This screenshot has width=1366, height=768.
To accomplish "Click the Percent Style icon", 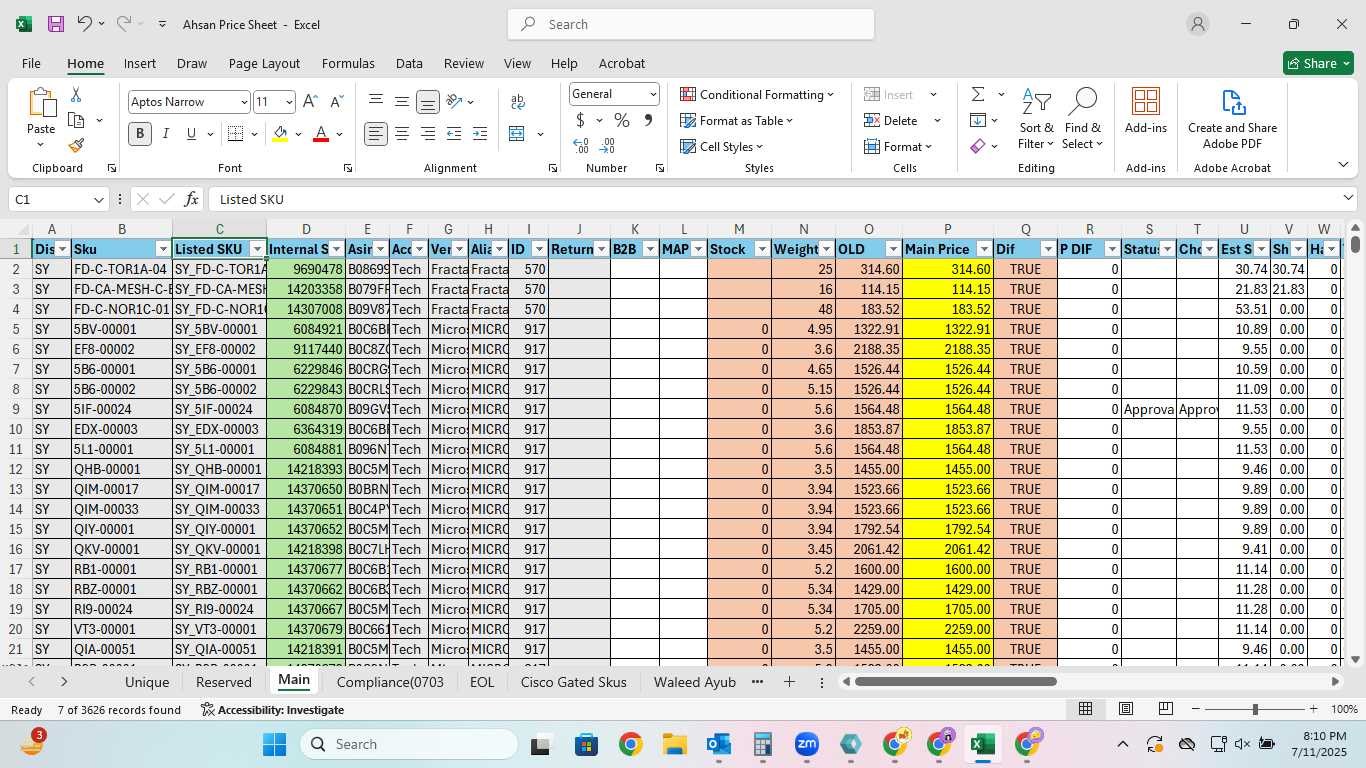I will (622, 120).
